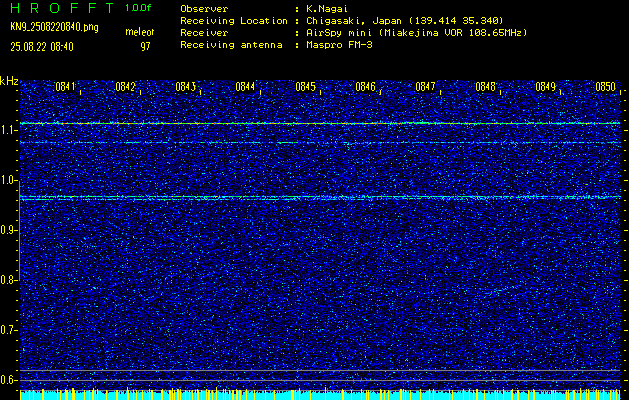
Task: Click the 0842 time marker
Action: [125, 87]
